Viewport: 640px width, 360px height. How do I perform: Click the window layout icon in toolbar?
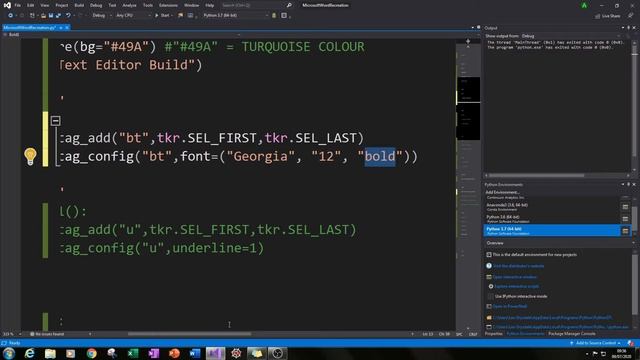pyautogui.click(x=284, y=16)
